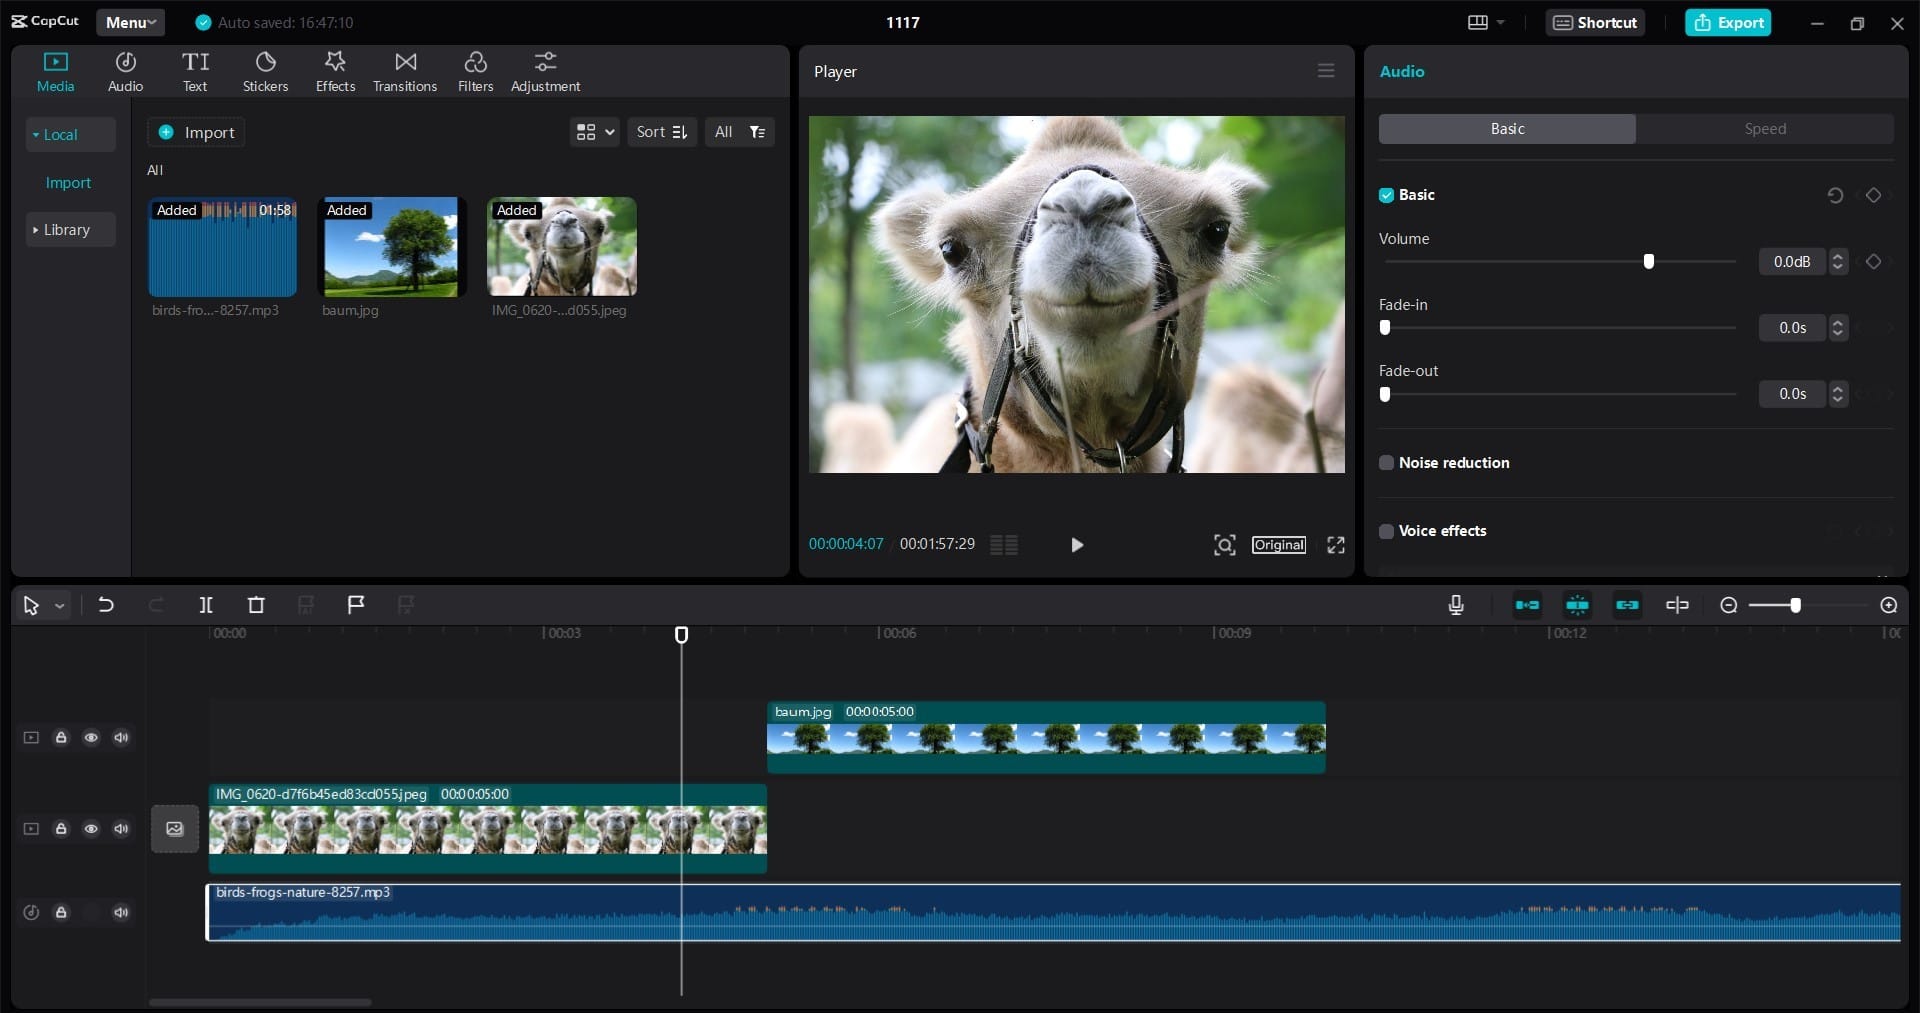Screen dimensions: 1920x1013
Task: Hide the baum.jpg track using eye icon
Action: (91, 738)
